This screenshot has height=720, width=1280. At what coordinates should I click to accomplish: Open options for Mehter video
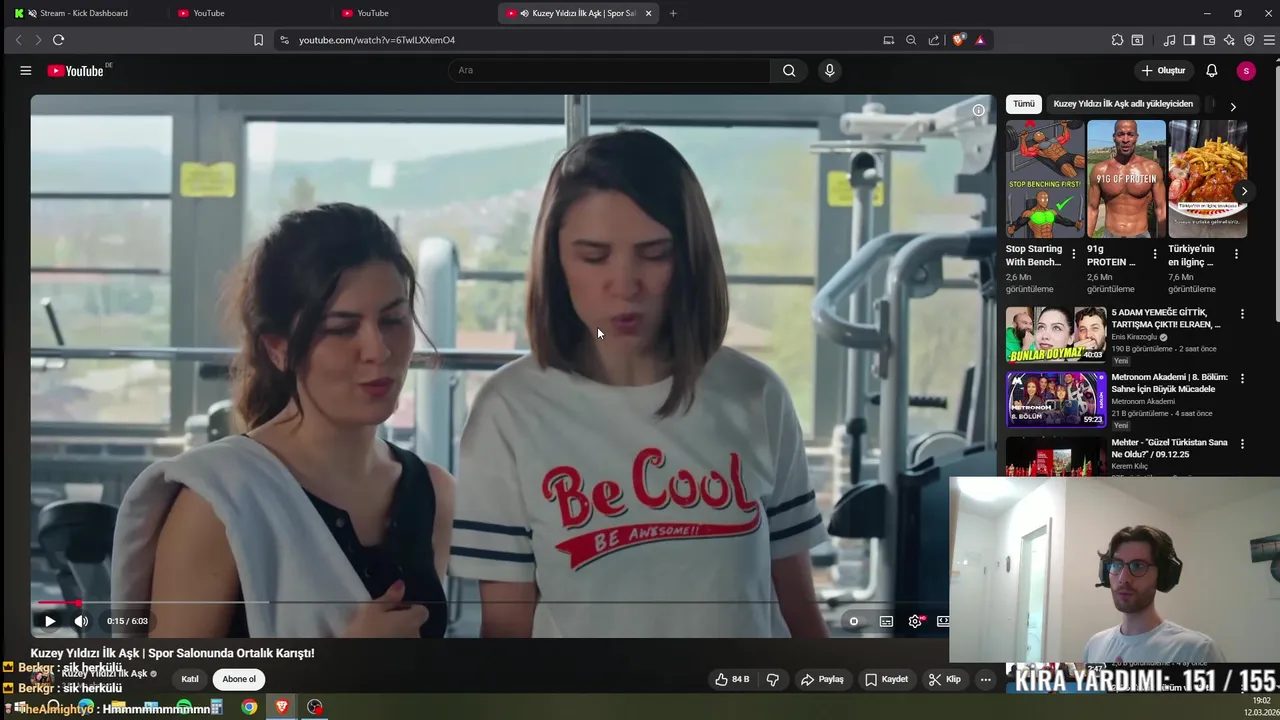[x=1242, y=444]
